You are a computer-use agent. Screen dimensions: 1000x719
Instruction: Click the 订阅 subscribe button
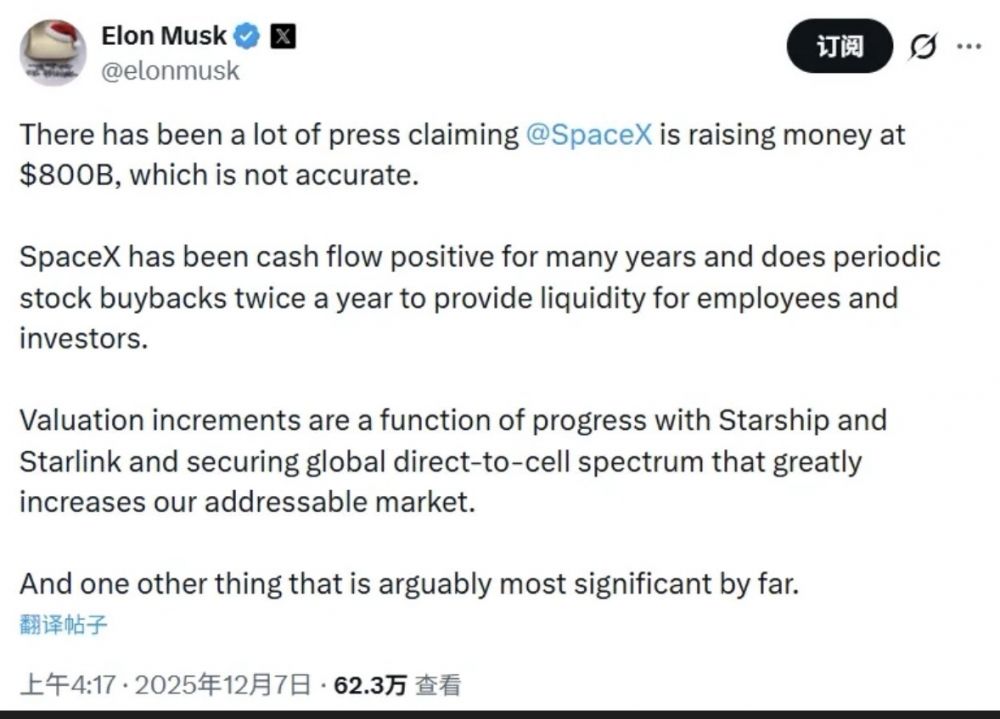tap(839, 46)
